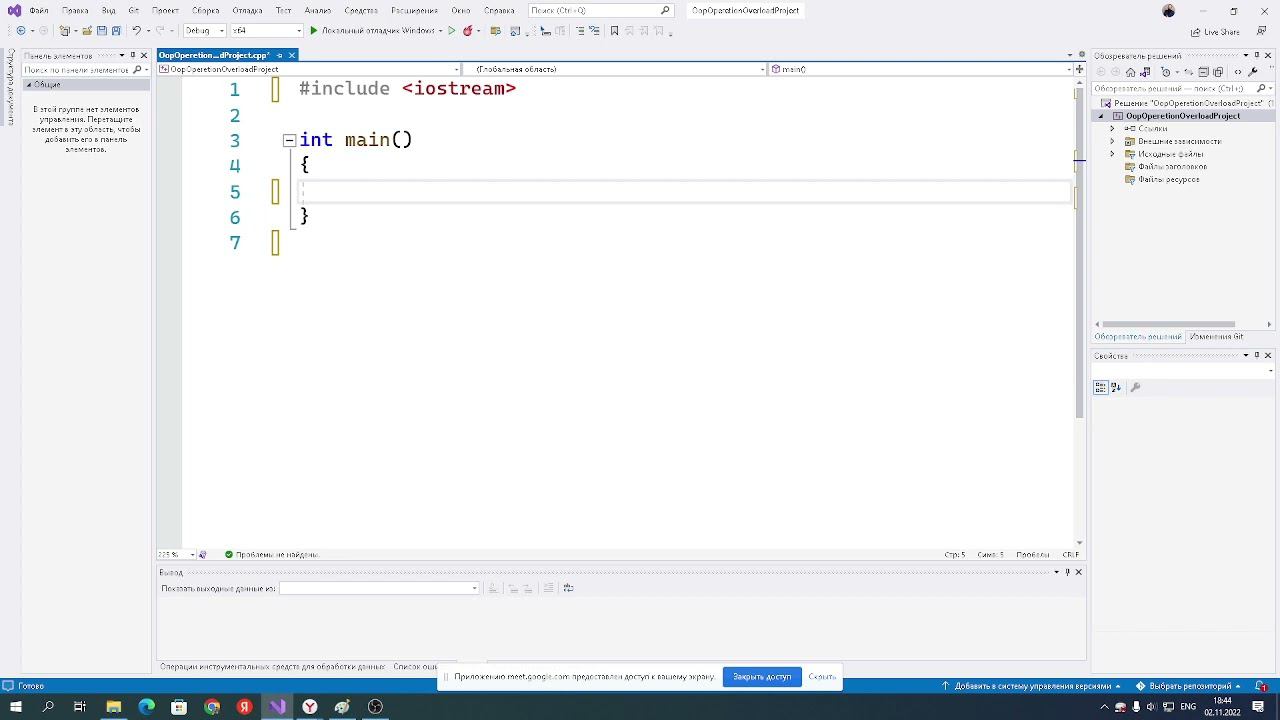This screenshot has width=1280, height=720.
Task: Open the Отладка menu
Action: [247, 10]
